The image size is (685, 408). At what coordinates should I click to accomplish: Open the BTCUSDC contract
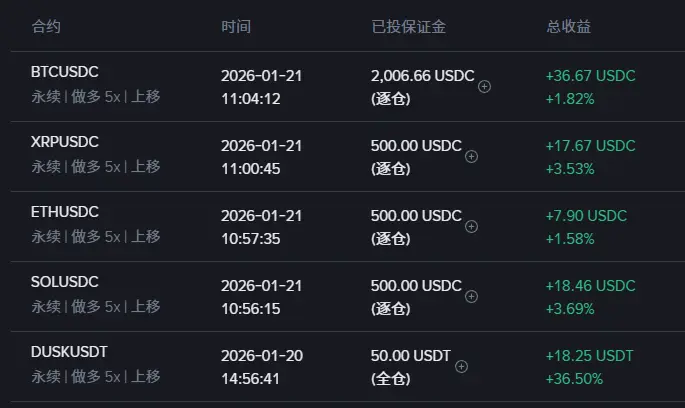pos(65,72)
